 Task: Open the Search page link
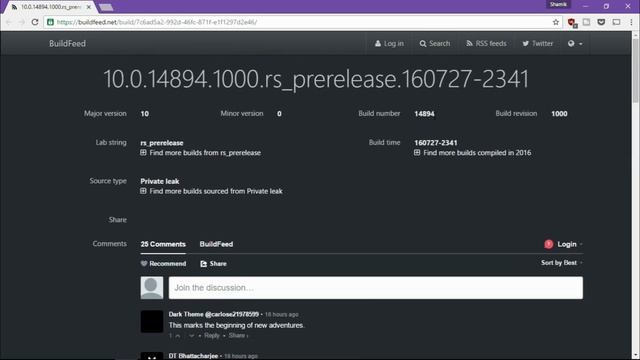(435, 44)
